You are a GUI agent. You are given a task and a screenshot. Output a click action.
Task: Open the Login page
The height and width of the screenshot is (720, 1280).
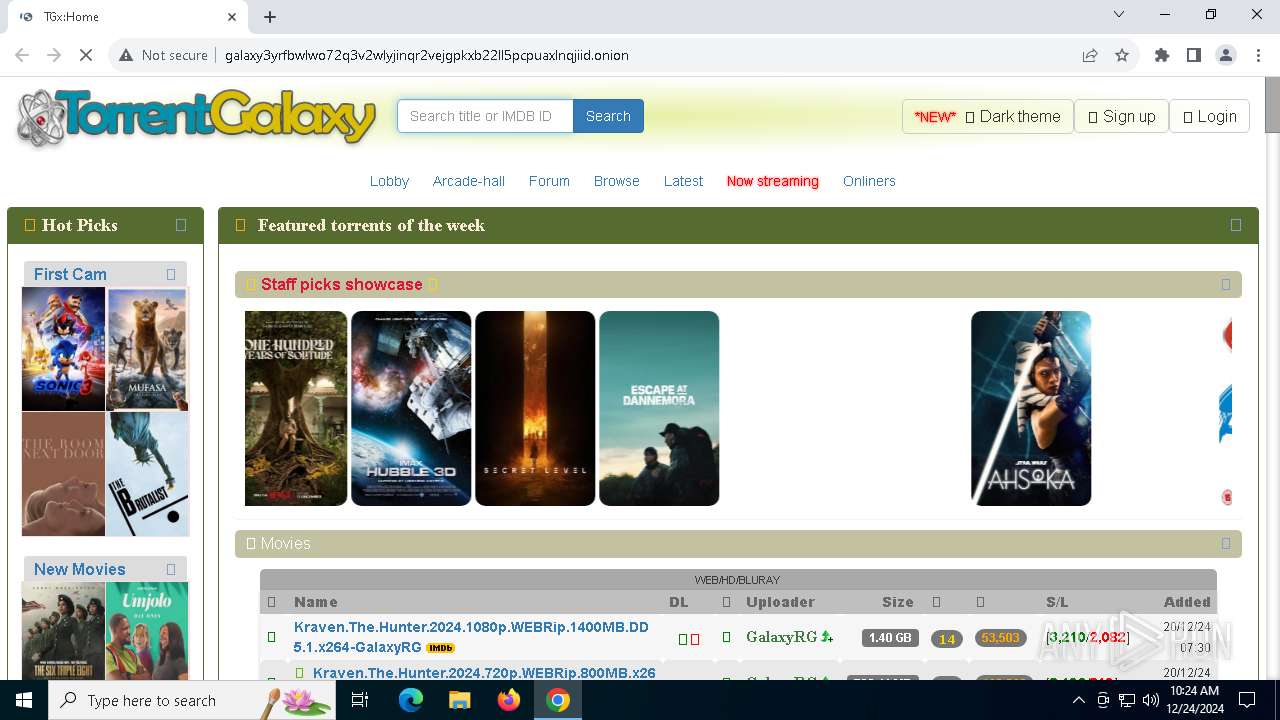(1210, 116)
